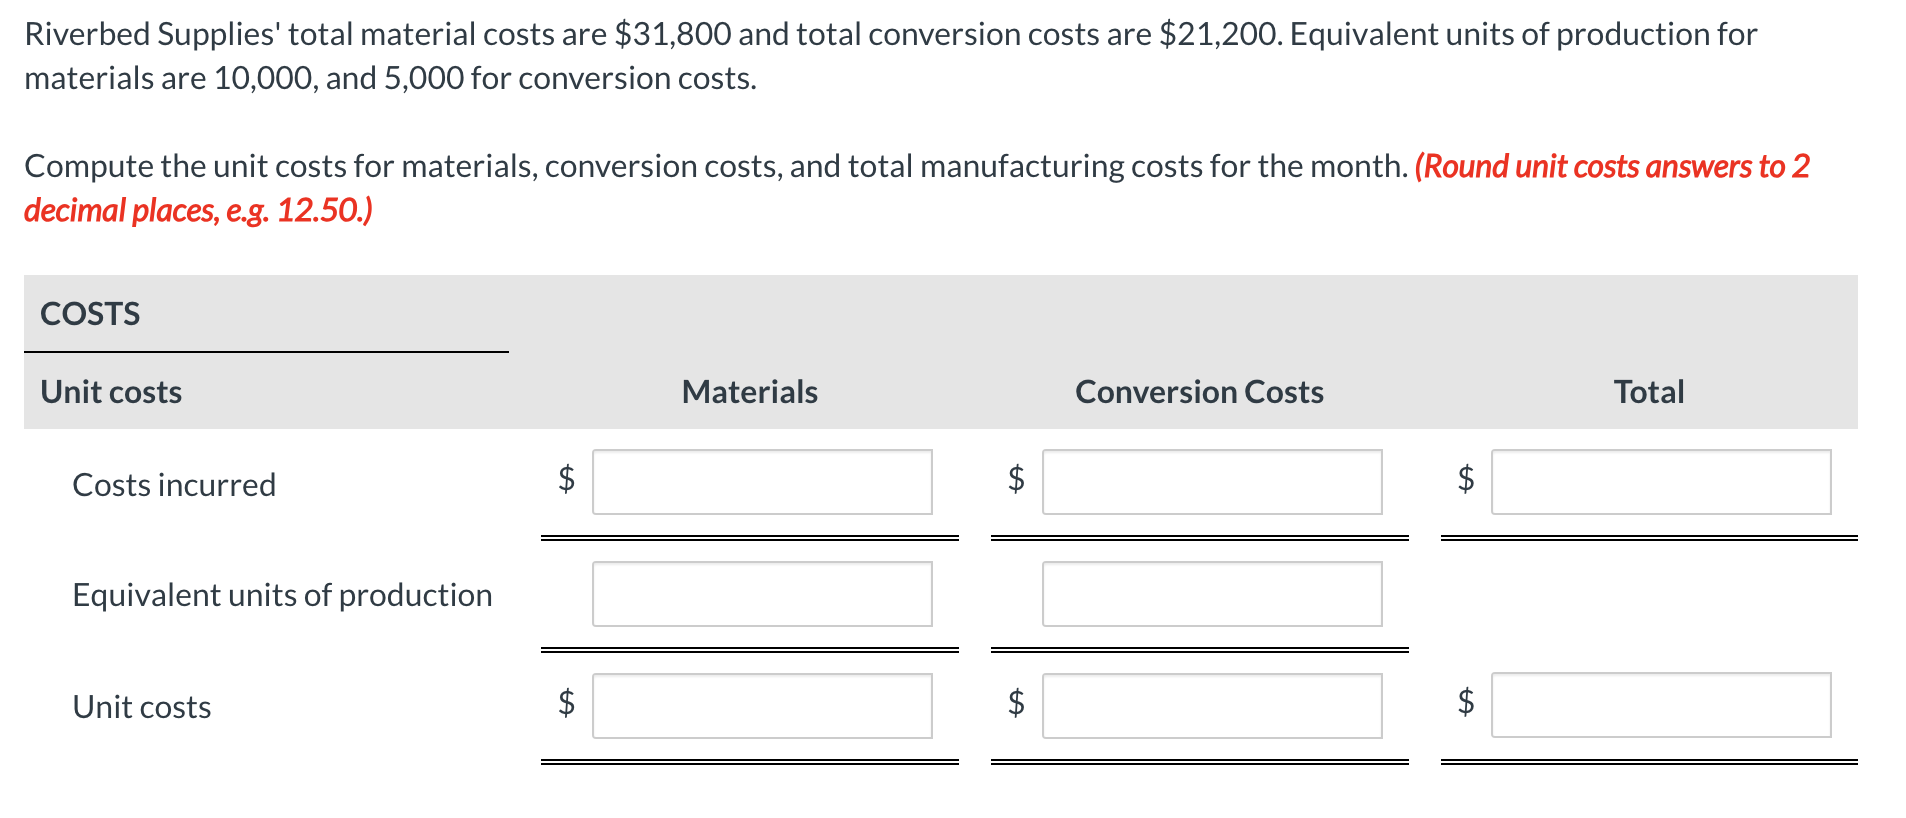Screen dimensions: 1906x818
Task: Click the Unit costs Materials input field
Action: tap(761, 706)
